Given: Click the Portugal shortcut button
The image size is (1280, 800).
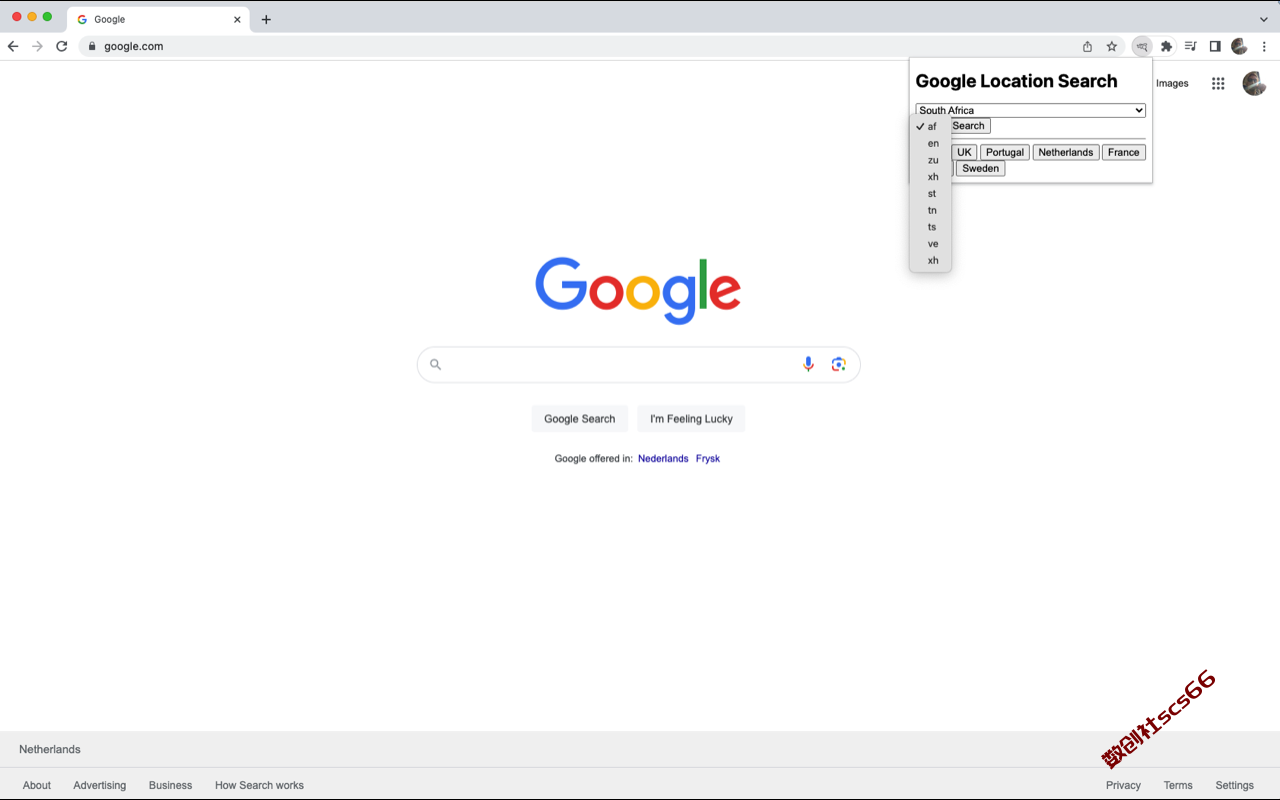Looking at the screenshot, I should (x=1005, y=152).
